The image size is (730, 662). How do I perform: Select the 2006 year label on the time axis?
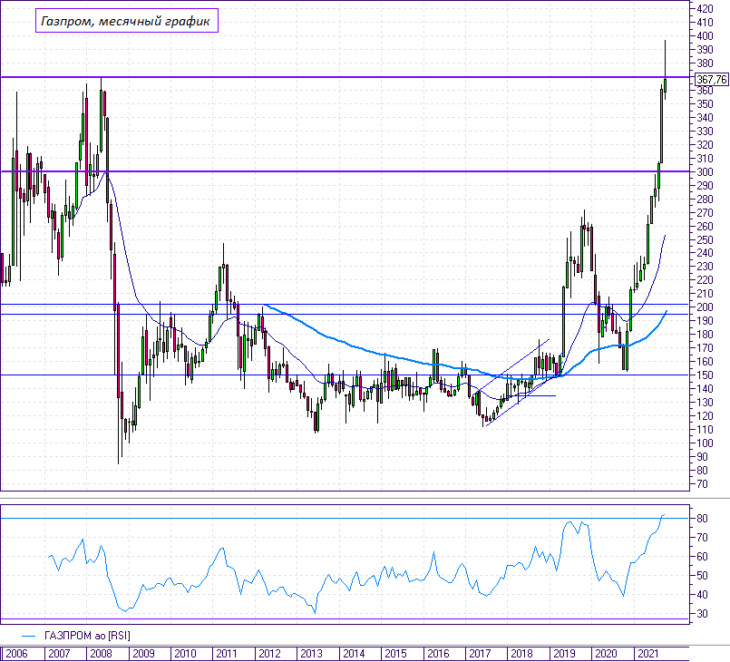(x=16, y=654)
